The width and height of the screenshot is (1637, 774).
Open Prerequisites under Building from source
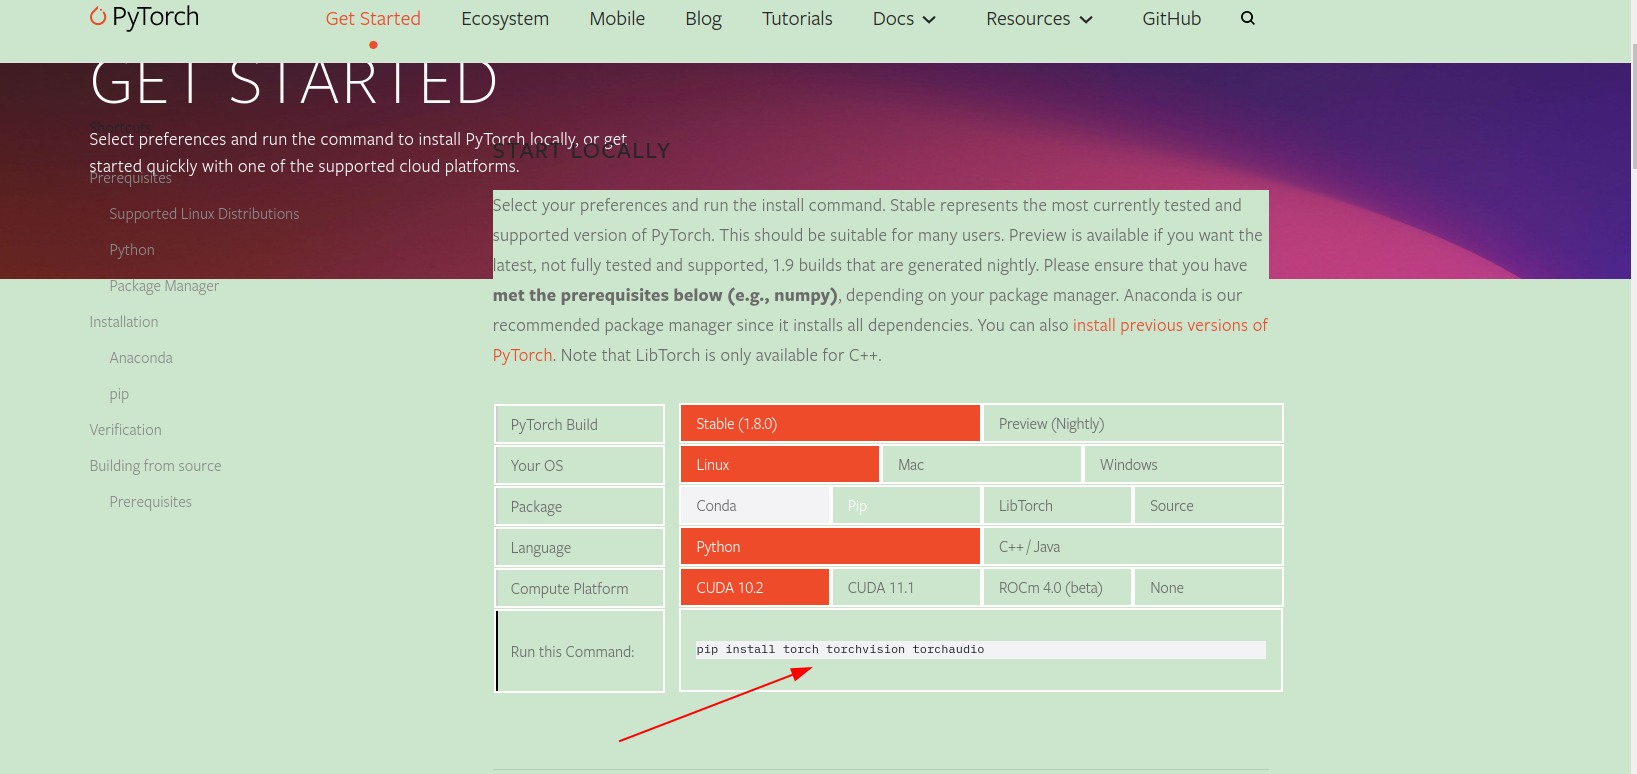coord(150,502)
